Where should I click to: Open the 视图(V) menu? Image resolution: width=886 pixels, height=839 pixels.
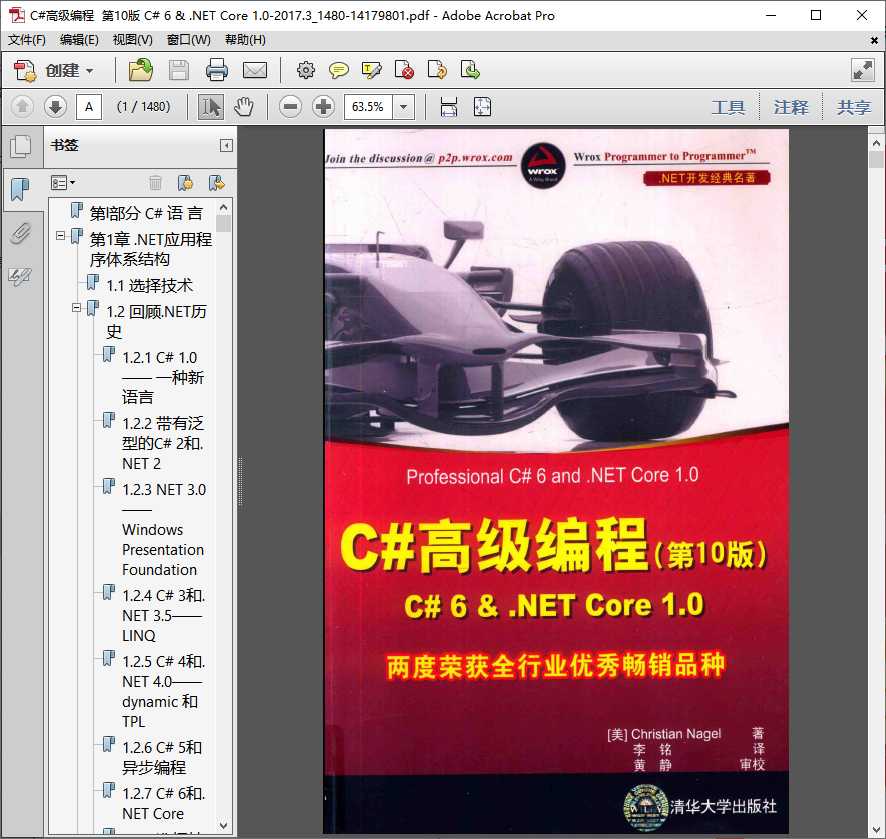(x=132, y=40)
